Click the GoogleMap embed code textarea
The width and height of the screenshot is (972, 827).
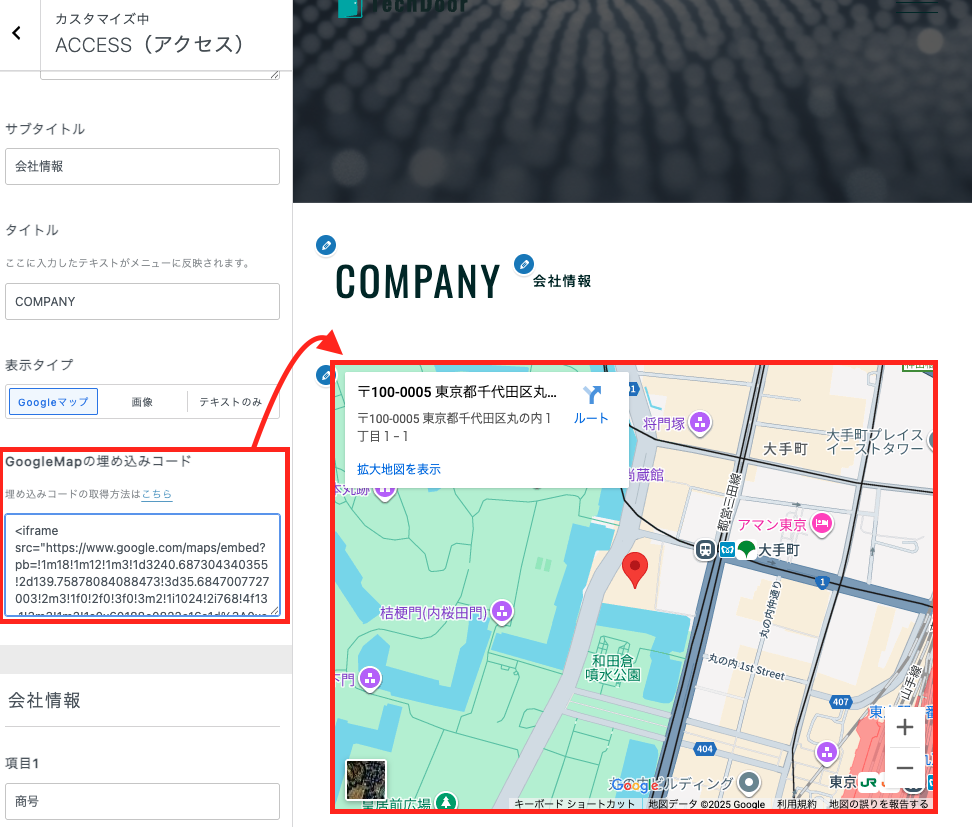point(141,565)
